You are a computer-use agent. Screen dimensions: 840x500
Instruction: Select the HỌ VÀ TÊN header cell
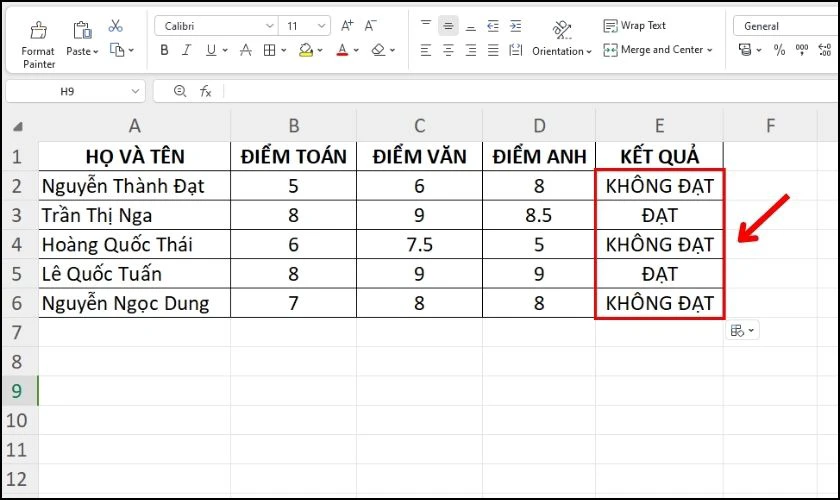(x=134, y=156)
